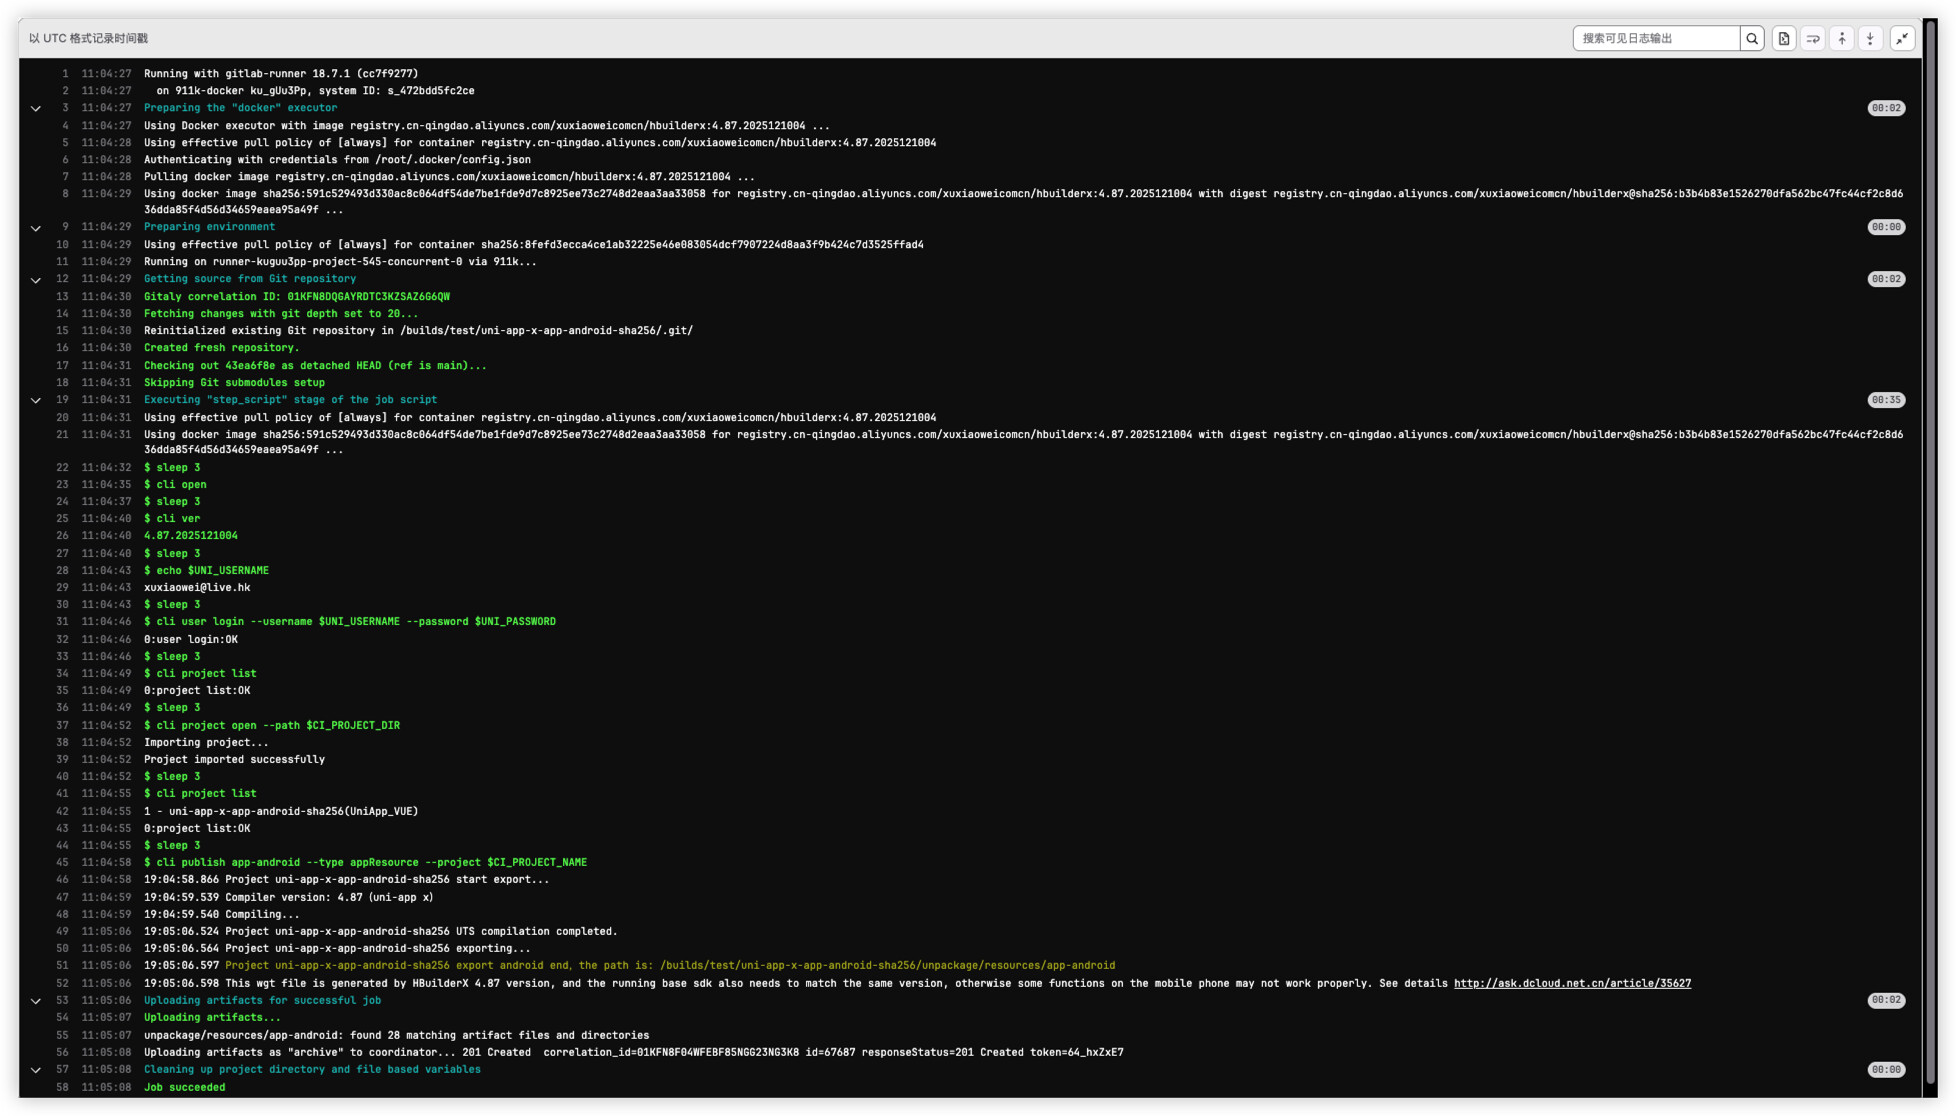This screenshot has height=1116, width=1956.
Task: Click the 'Getting source from Git repository' header
Action: click(249, 279)
